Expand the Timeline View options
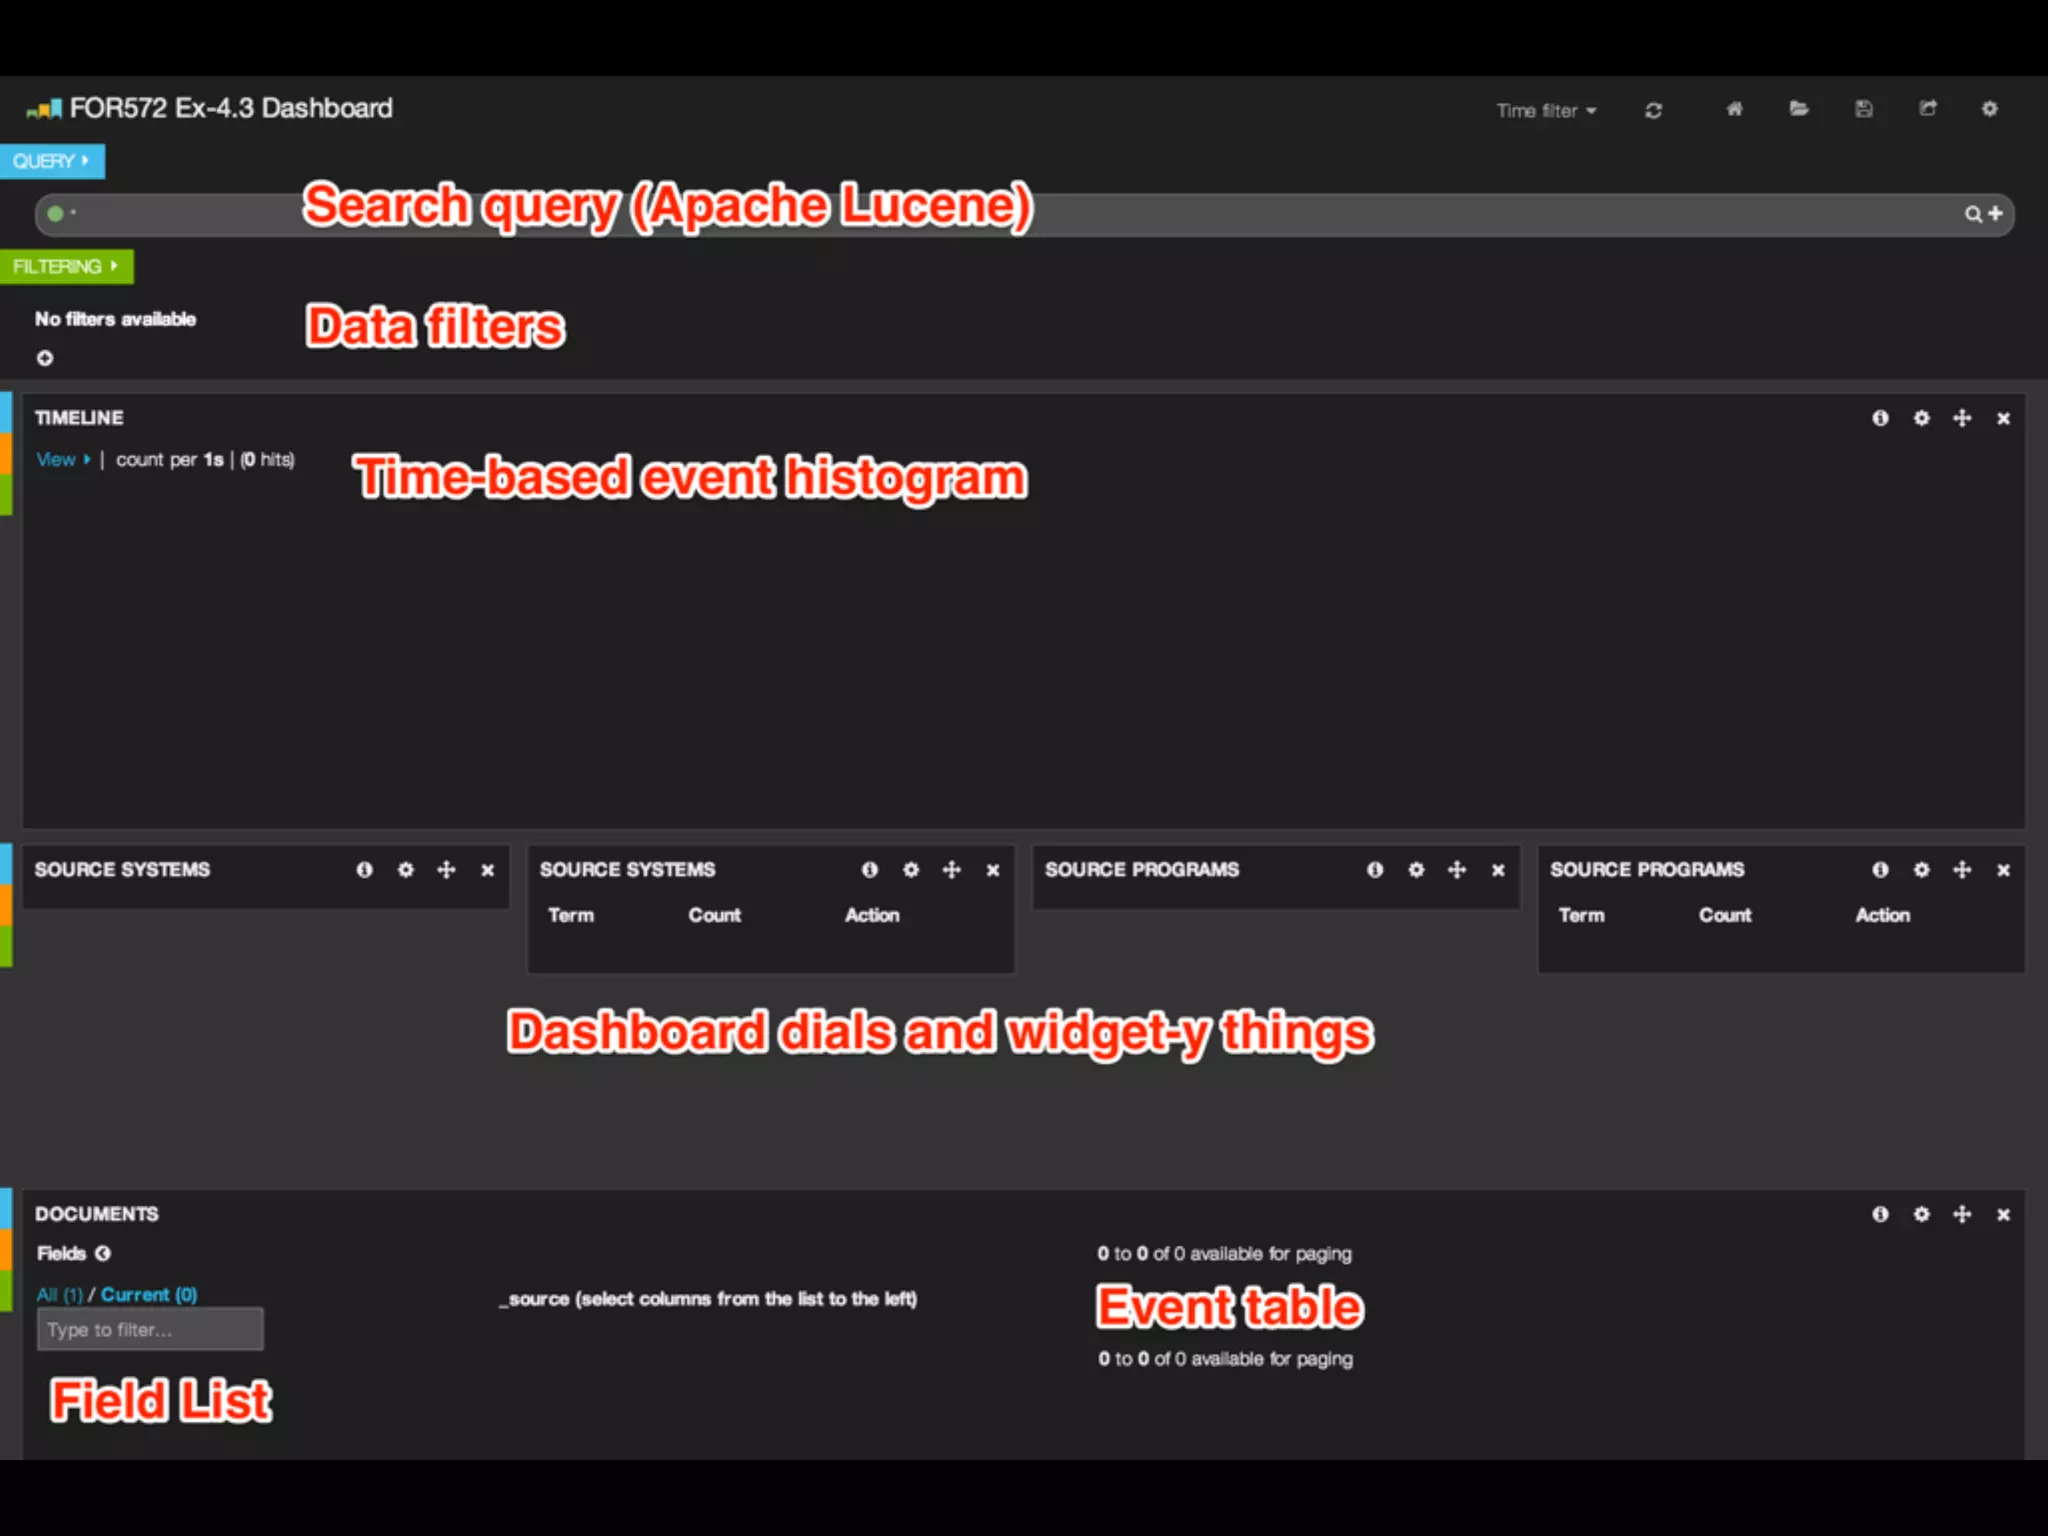 [x=62, y=460]
